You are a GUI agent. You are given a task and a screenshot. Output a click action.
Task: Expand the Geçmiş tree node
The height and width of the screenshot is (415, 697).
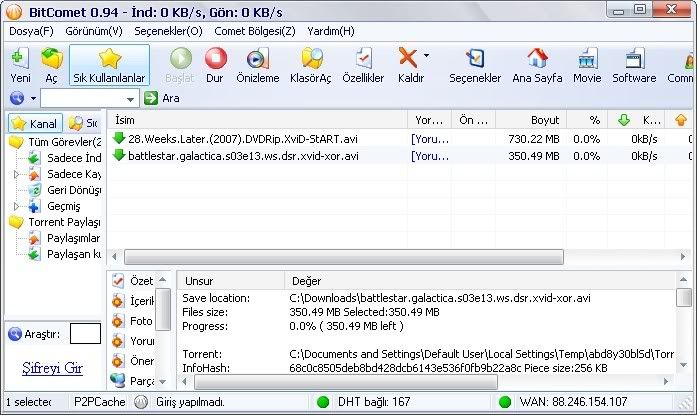point(16,206)
